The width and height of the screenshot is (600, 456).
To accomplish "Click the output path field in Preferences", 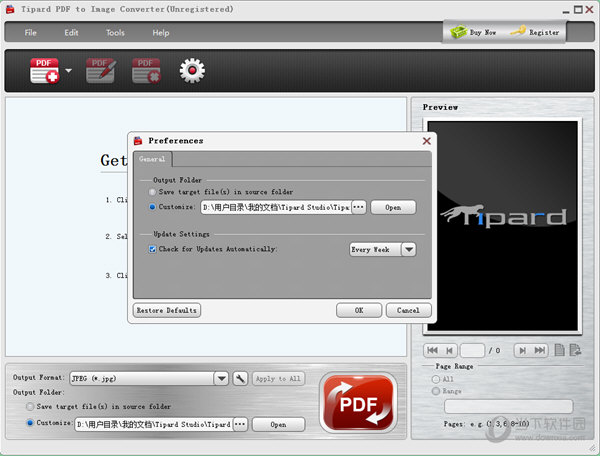I will coord(276,207).
